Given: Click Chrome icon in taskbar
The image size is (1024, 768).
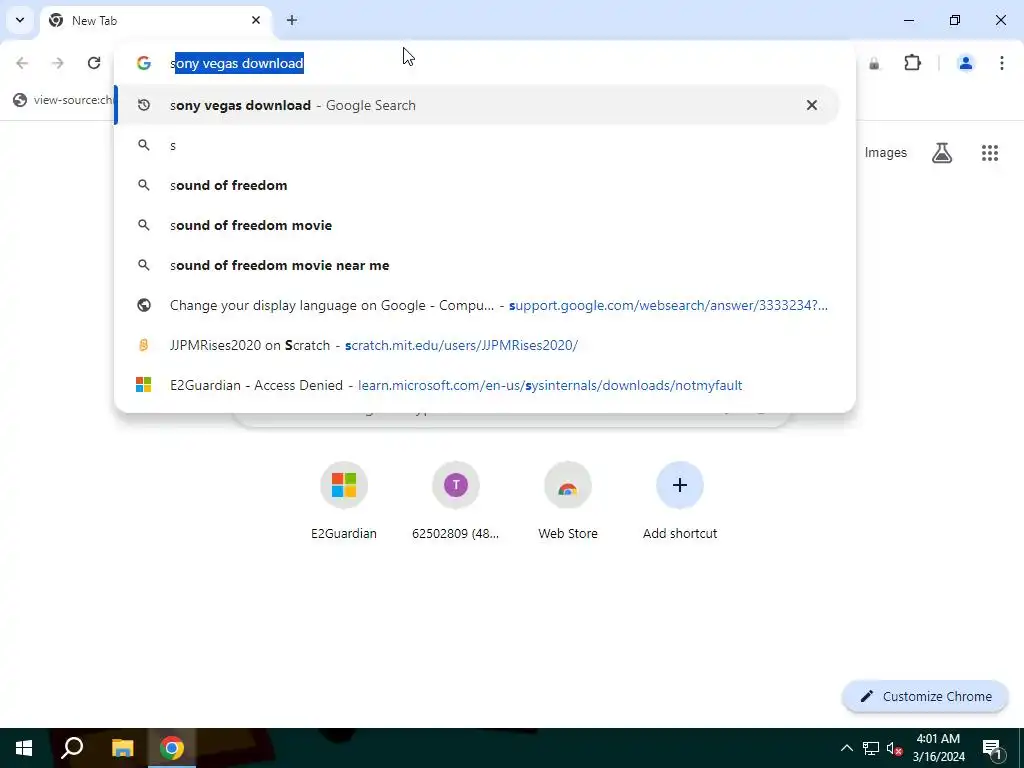Looking at the screenshot, I should (172, 748).
